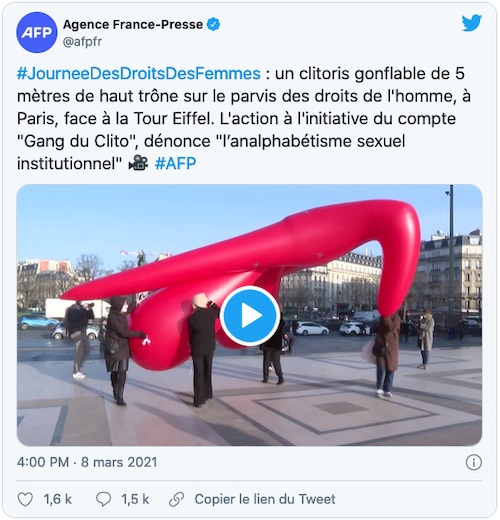Click the Twitter bird logo
The width and height of the screenshot is (500, 520).
[x=471, y=23]
